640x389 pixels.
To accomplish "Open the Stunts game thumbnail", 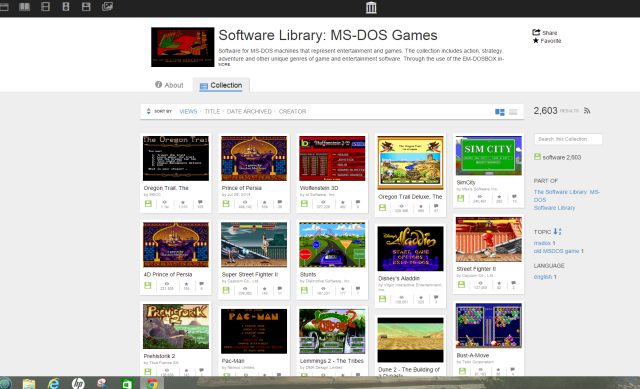I will 332,245.
